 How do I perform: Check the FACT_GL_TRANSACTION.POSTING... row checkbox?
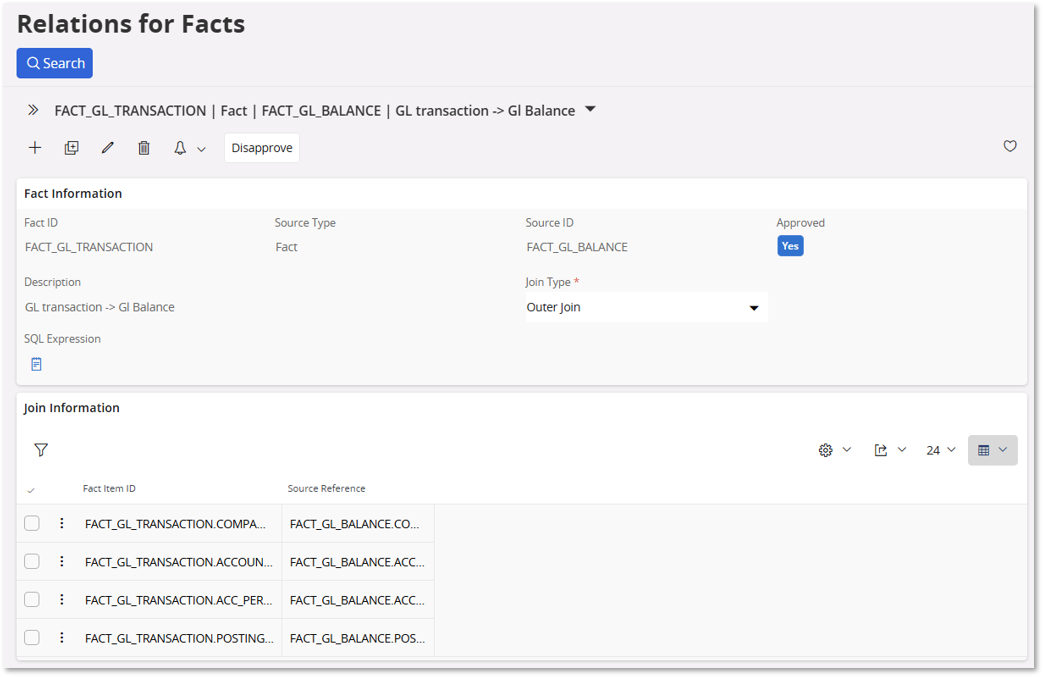click(x=32, y=637)
